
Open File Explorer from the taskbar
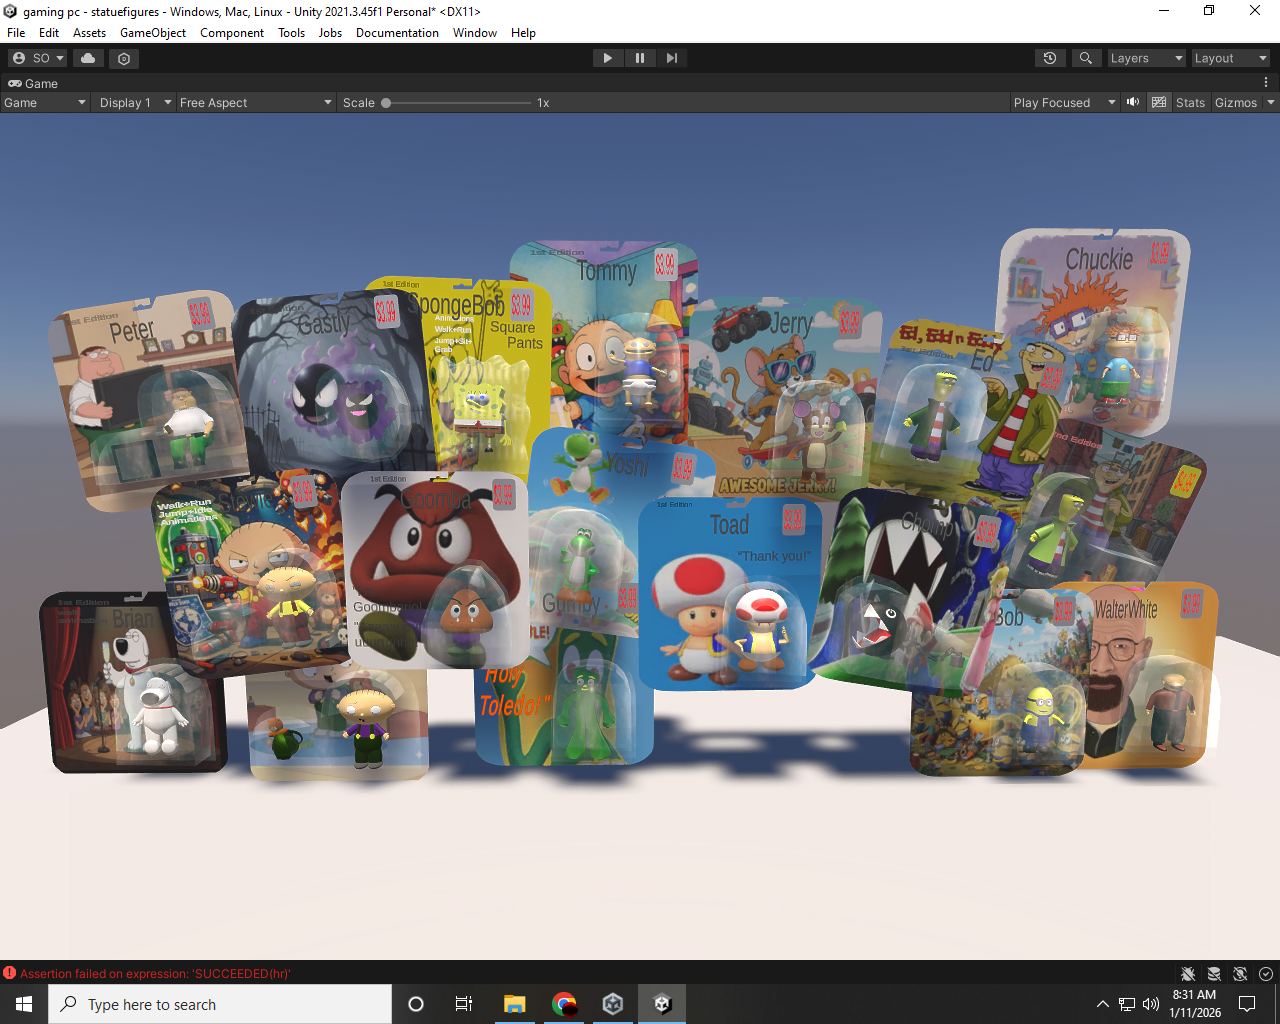pyautogui.click(x=514, y=1004)
